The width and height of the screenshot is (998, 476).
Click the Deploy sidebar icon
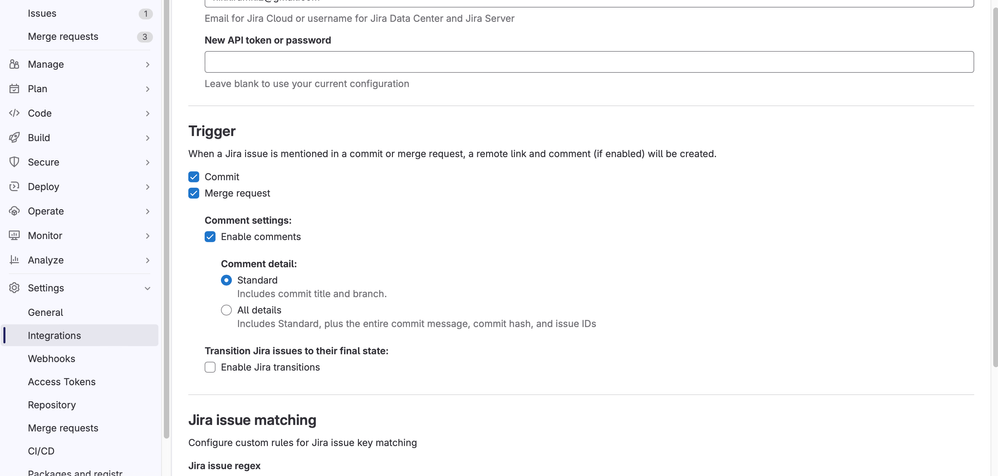[x=14, y=187]
